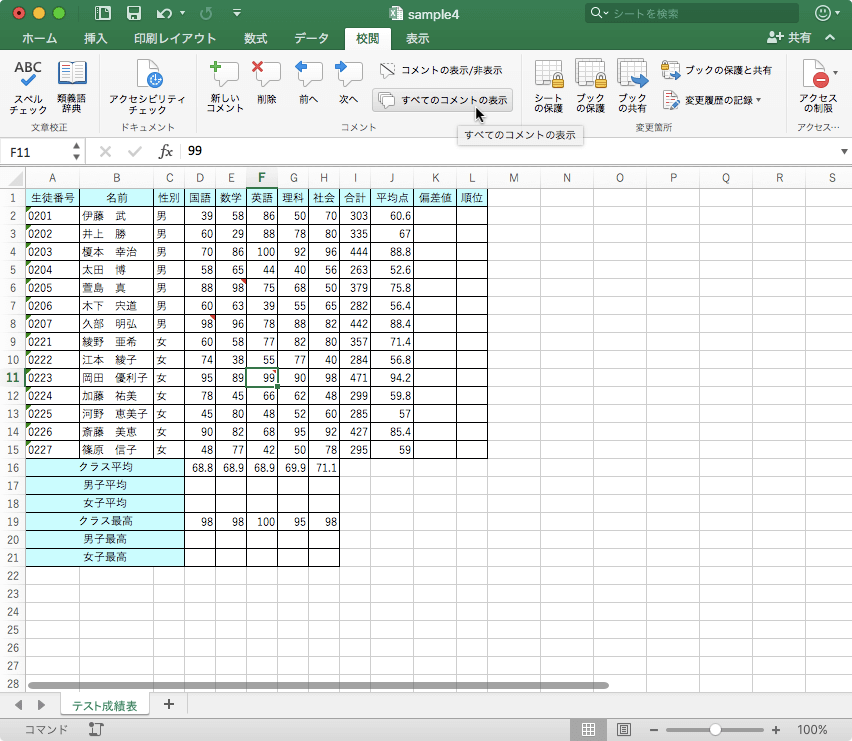Screen dimensions: 852x741
Task: Run the Accessibility Check (アクセシビリティチェック)
Action: click(x=147, y=87)
